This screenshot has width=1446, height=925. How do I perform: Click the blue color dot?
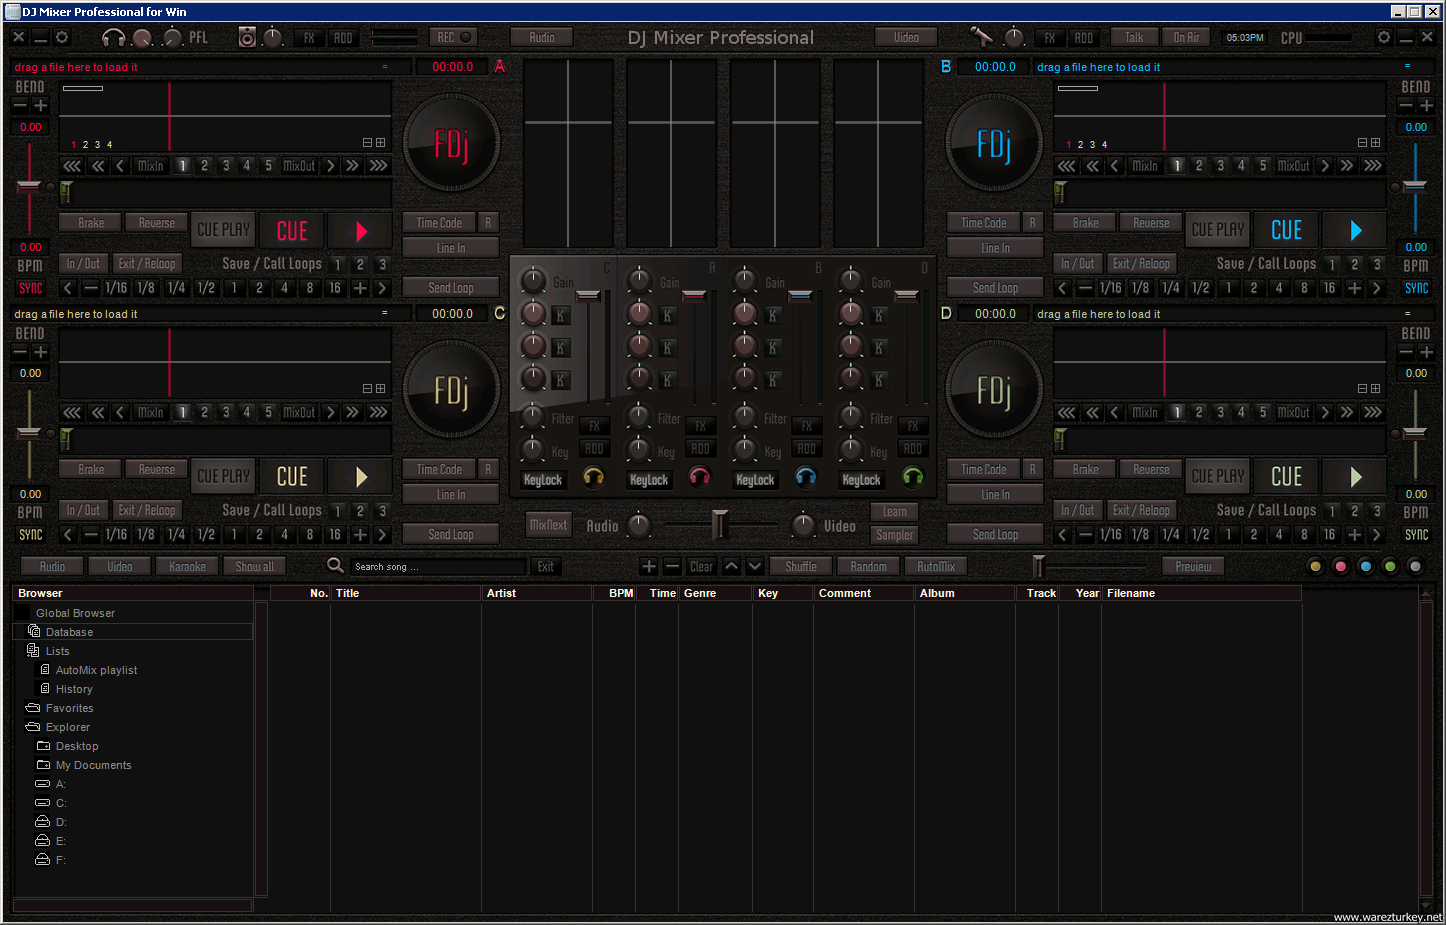(x=1365, y=566)
